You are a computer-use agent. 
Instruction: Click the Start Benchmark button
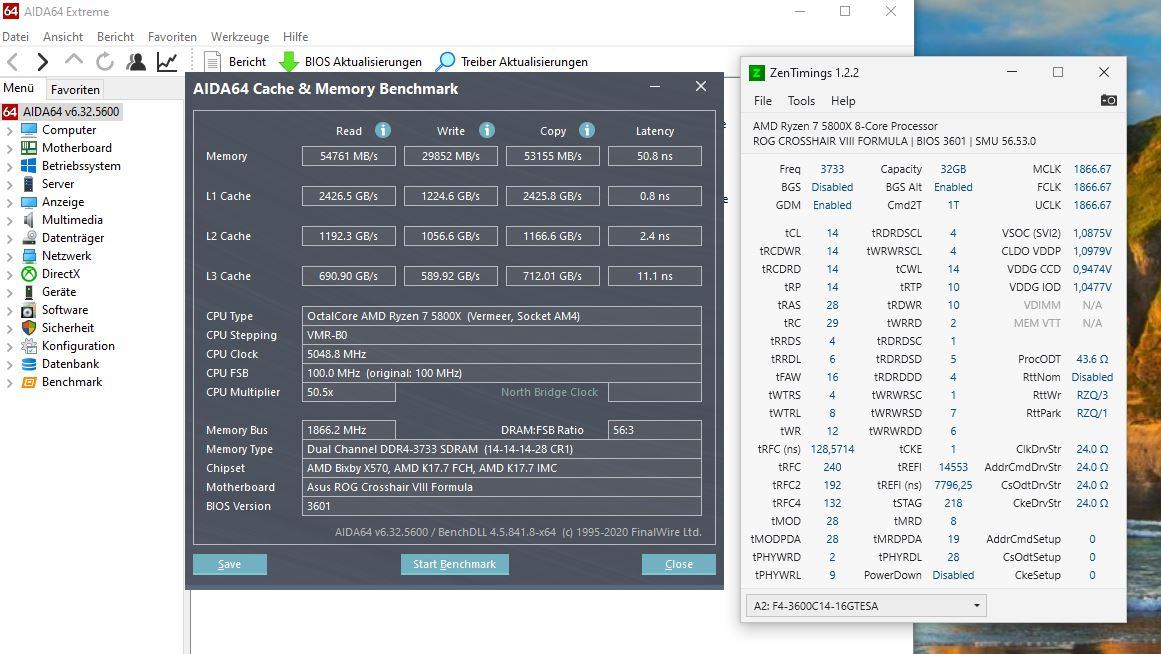click(455, 564)
